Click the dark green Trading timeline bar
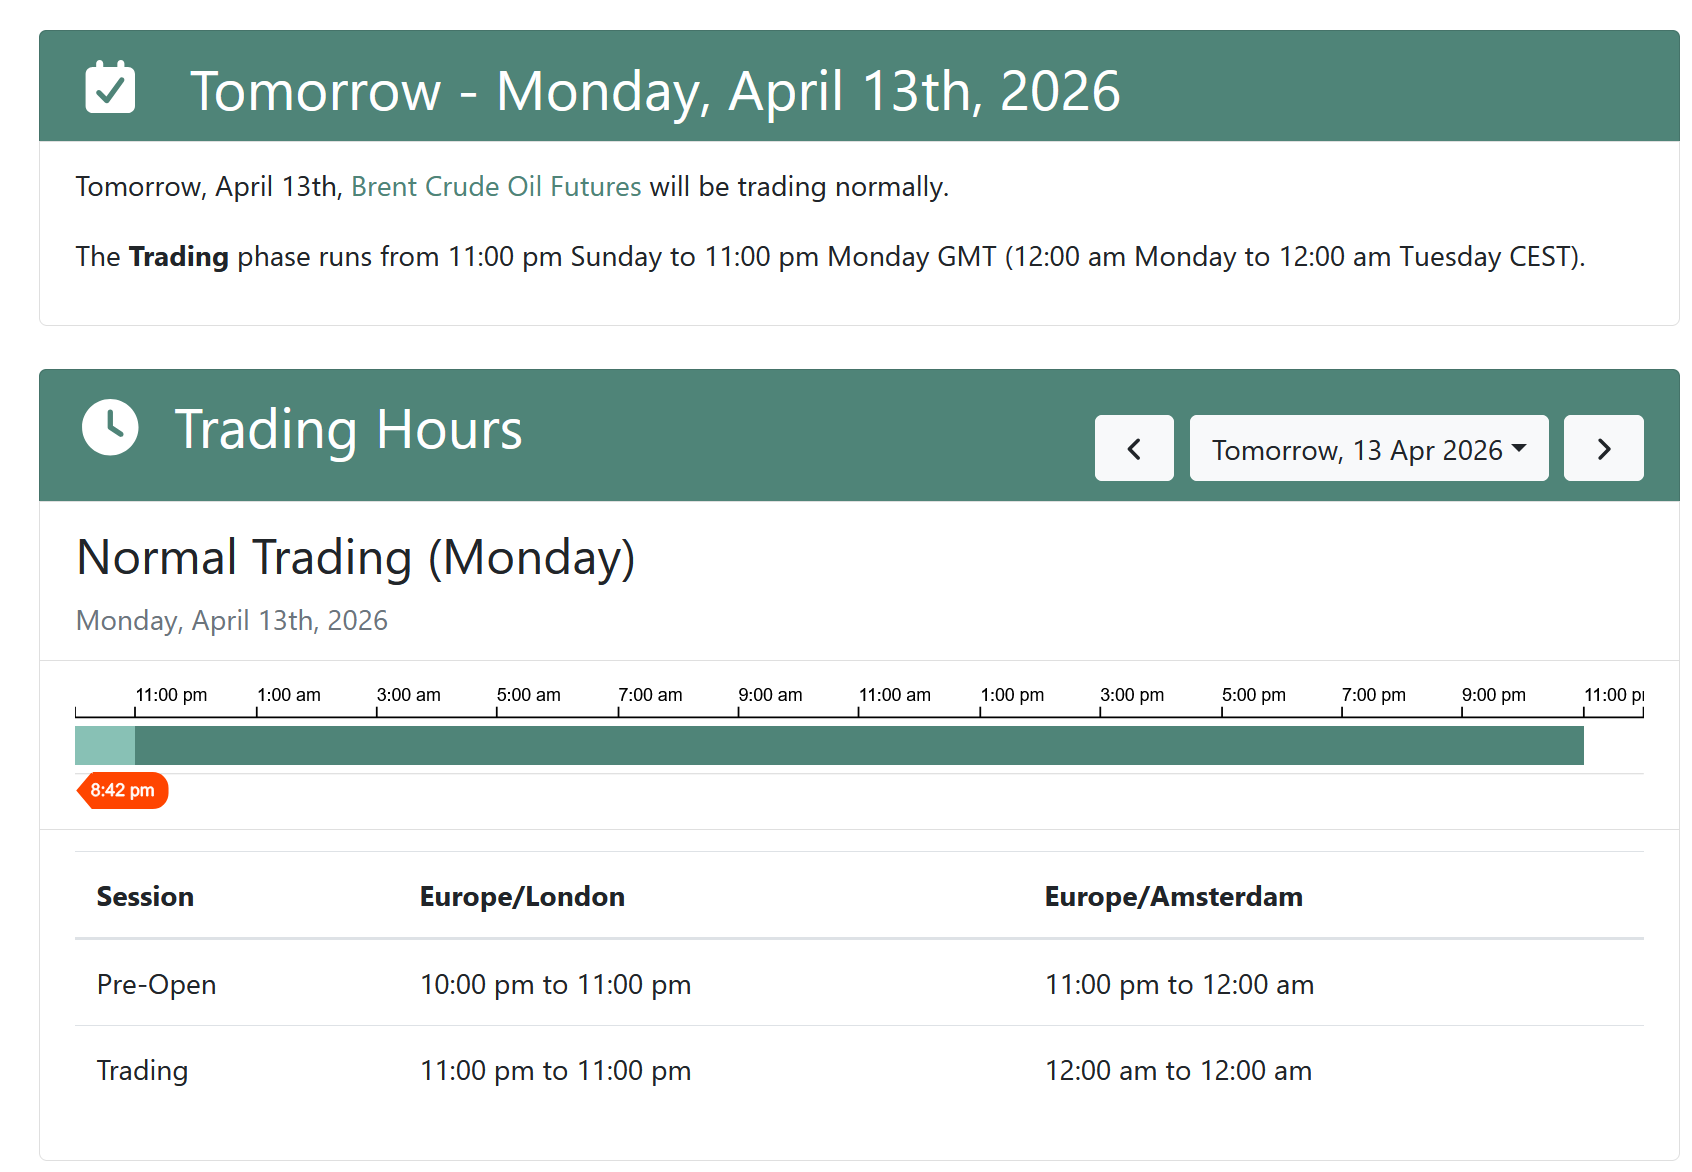Image resolution: width=1692 pixels, height=1172 pixels. point(859,746)
